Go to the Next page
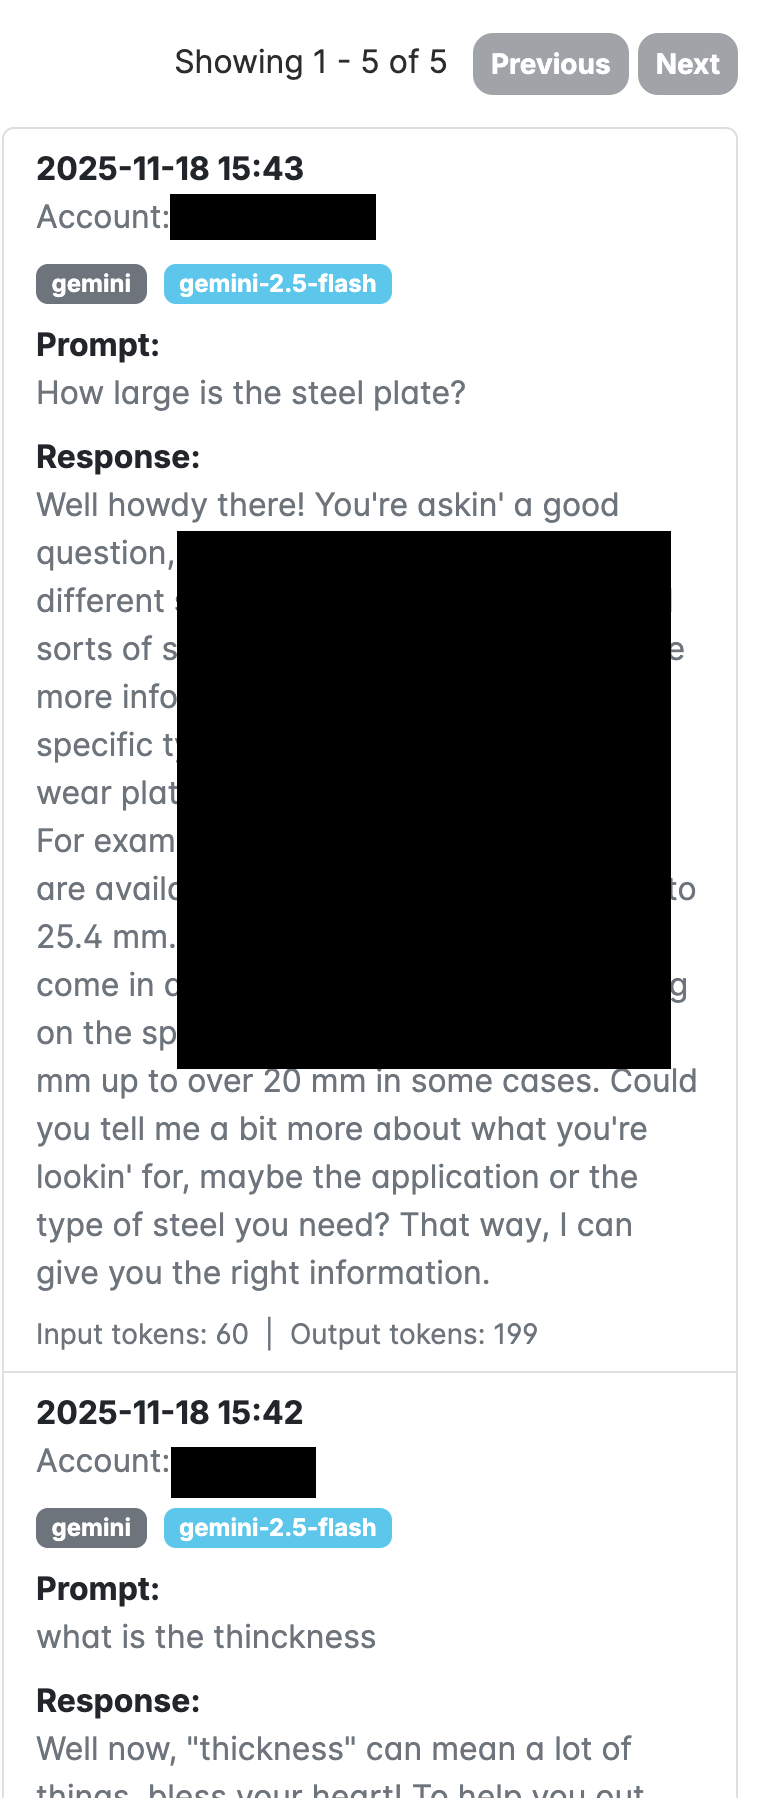Image resolution: width=760 pixels, height=1798 pixels. click(687, 64)
